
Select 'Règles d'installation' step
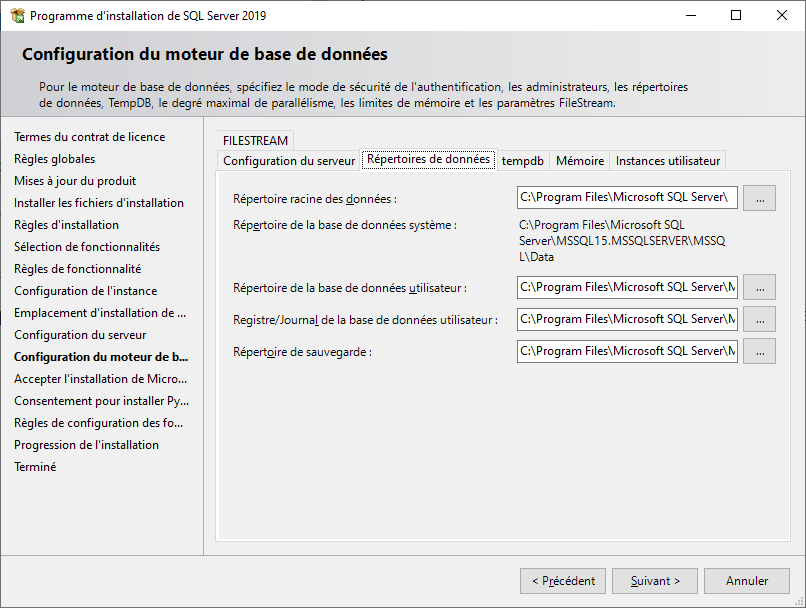[66, 225]
